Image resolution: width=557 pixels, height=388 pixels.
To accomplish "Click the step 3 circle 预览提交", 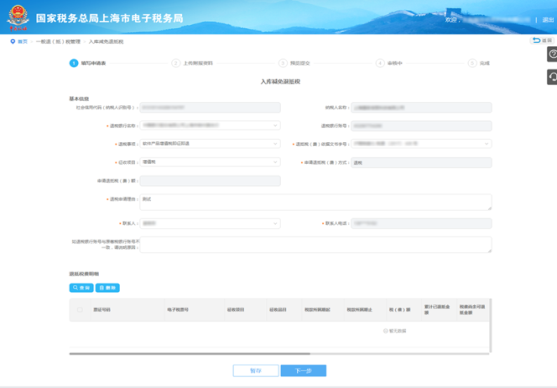I will point(283,63).
